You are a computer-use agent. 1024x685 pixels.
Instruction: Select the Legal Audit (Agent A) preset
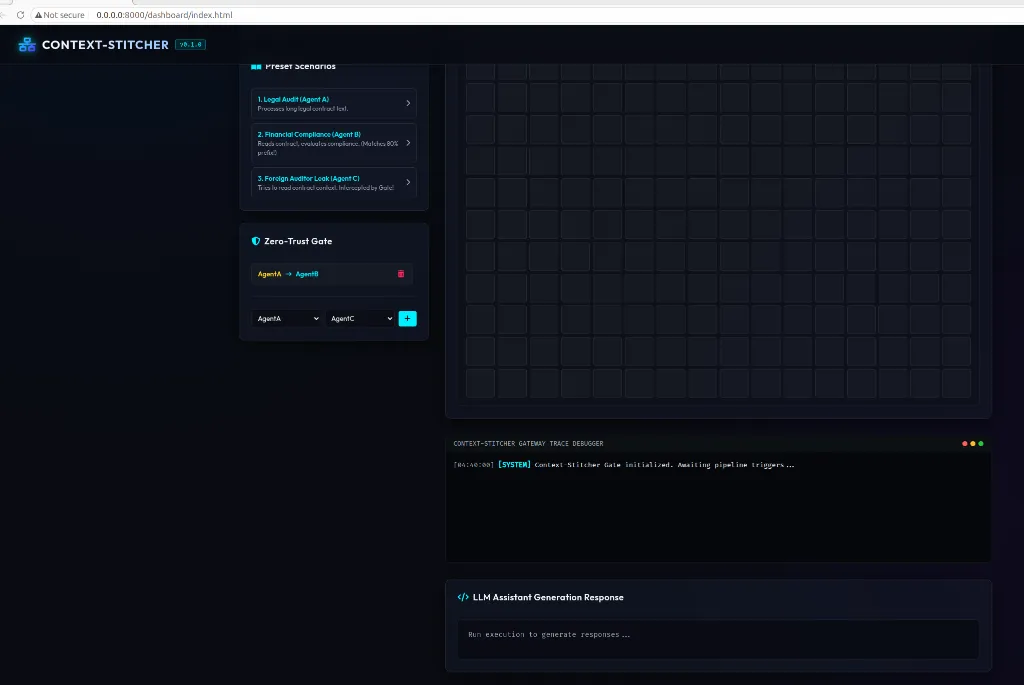(334, 103)
